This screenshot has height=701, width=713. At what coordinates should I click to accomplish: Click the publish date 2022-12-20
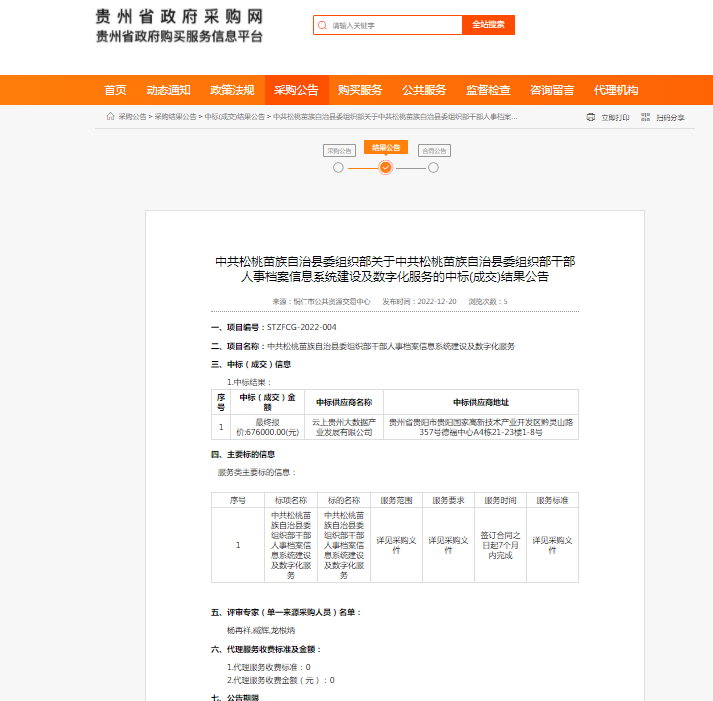pyautogui.click(x=437, y=301)
